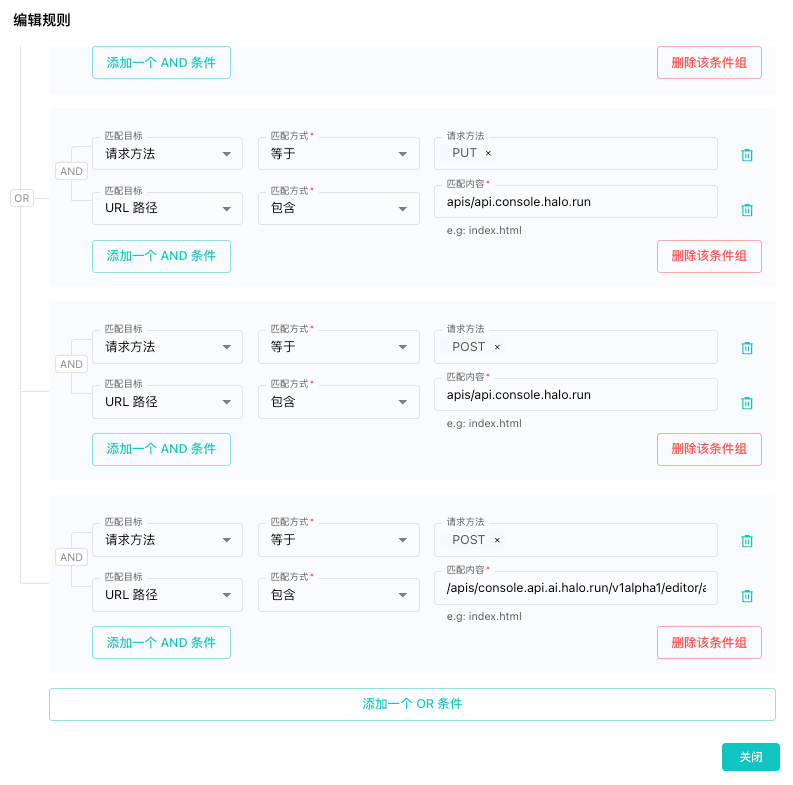Delete the PUT request method condition row

tap(746, 155)
